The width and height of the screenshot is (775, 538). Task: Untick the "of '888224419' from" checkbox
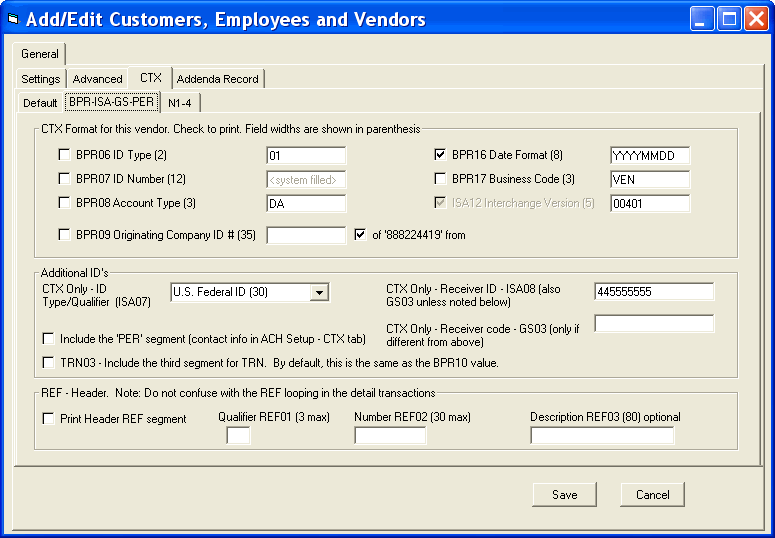click(360, 234)
